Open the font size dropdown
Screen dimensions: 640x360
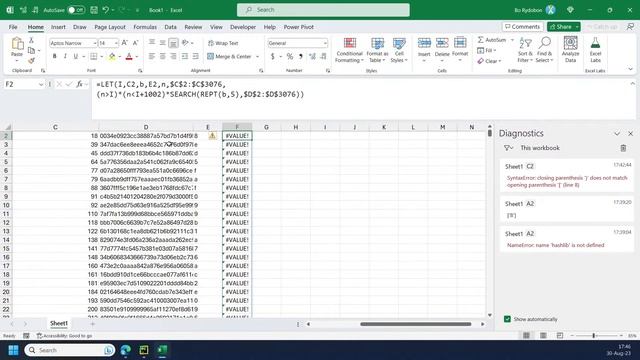tap(116, 43)
